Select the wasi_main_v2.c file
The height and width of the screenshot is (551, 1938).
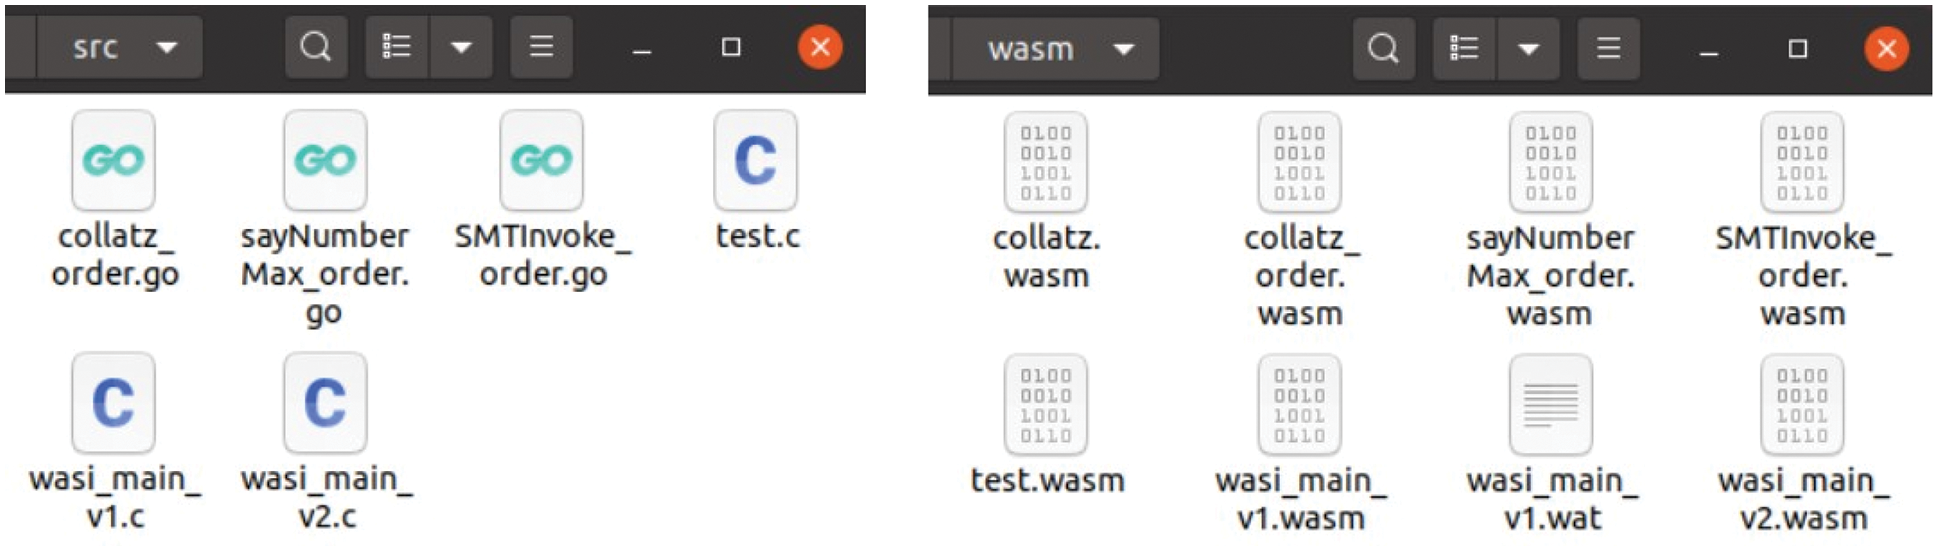coord(325,403)
